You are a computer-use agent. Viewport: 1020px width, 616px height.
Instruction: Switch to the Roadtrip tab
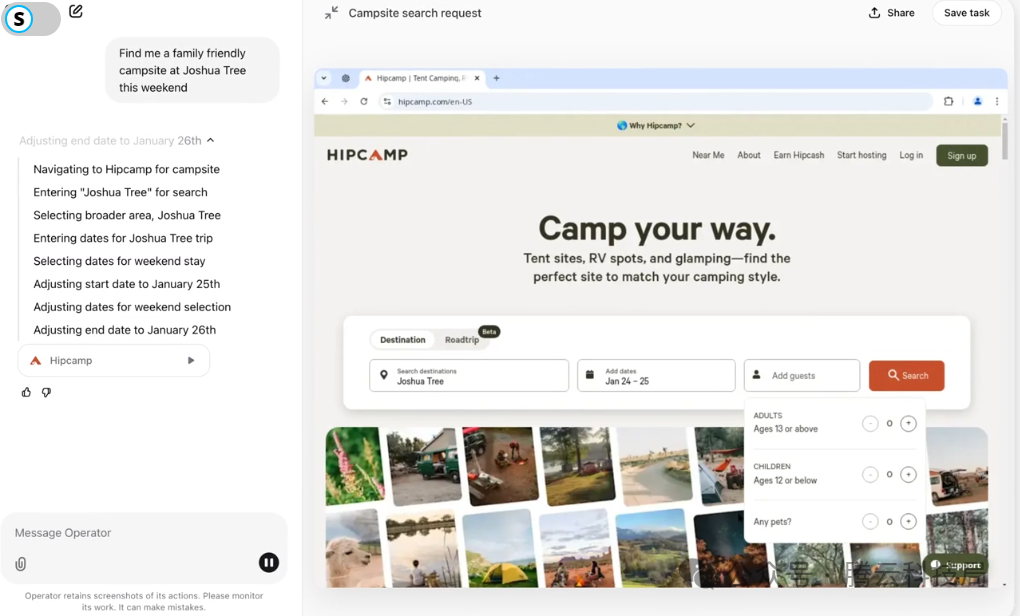[x=462, y=340]
